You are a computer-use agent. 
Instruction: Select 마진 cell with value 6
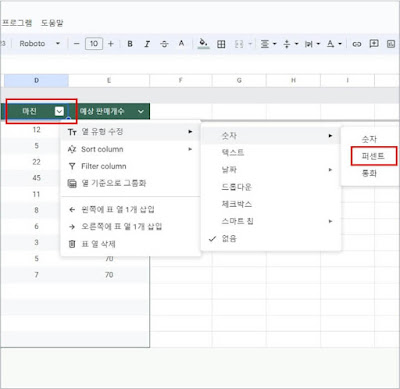[x=36, y=226]
